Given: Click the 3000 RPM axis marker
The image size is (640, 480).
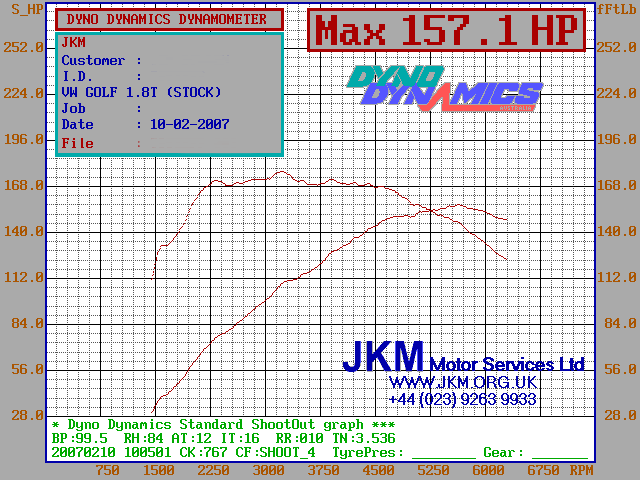Looking at the screenshot, I should 268,471.
